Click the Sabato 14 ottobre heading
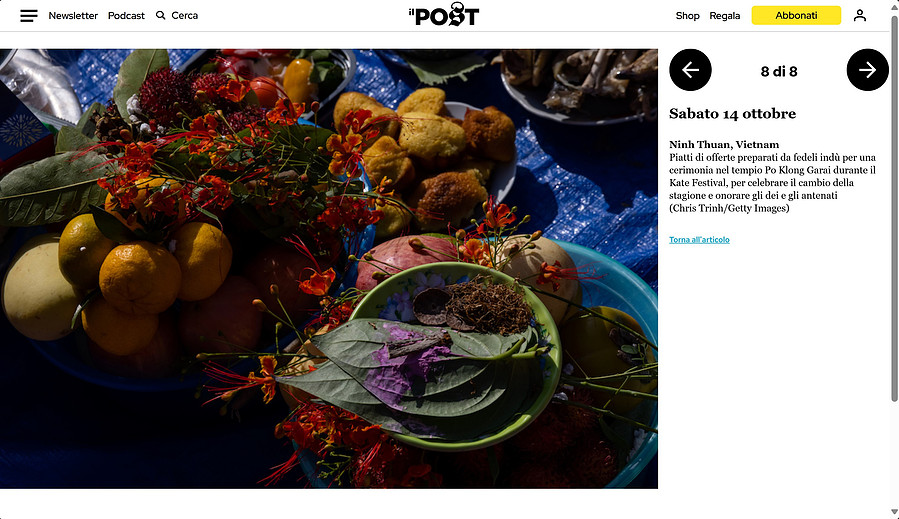This screenshot has width=899, height=519. coord(732,114)
